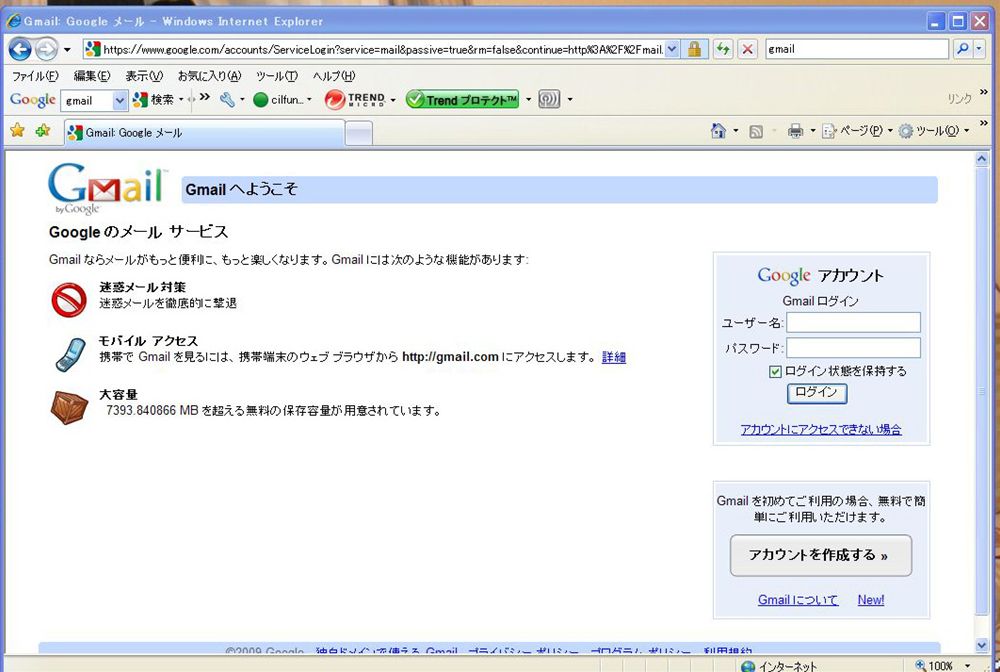Show more Google toolbar buttons chevron
The image size is (1000, 672).
pos(205,98)
